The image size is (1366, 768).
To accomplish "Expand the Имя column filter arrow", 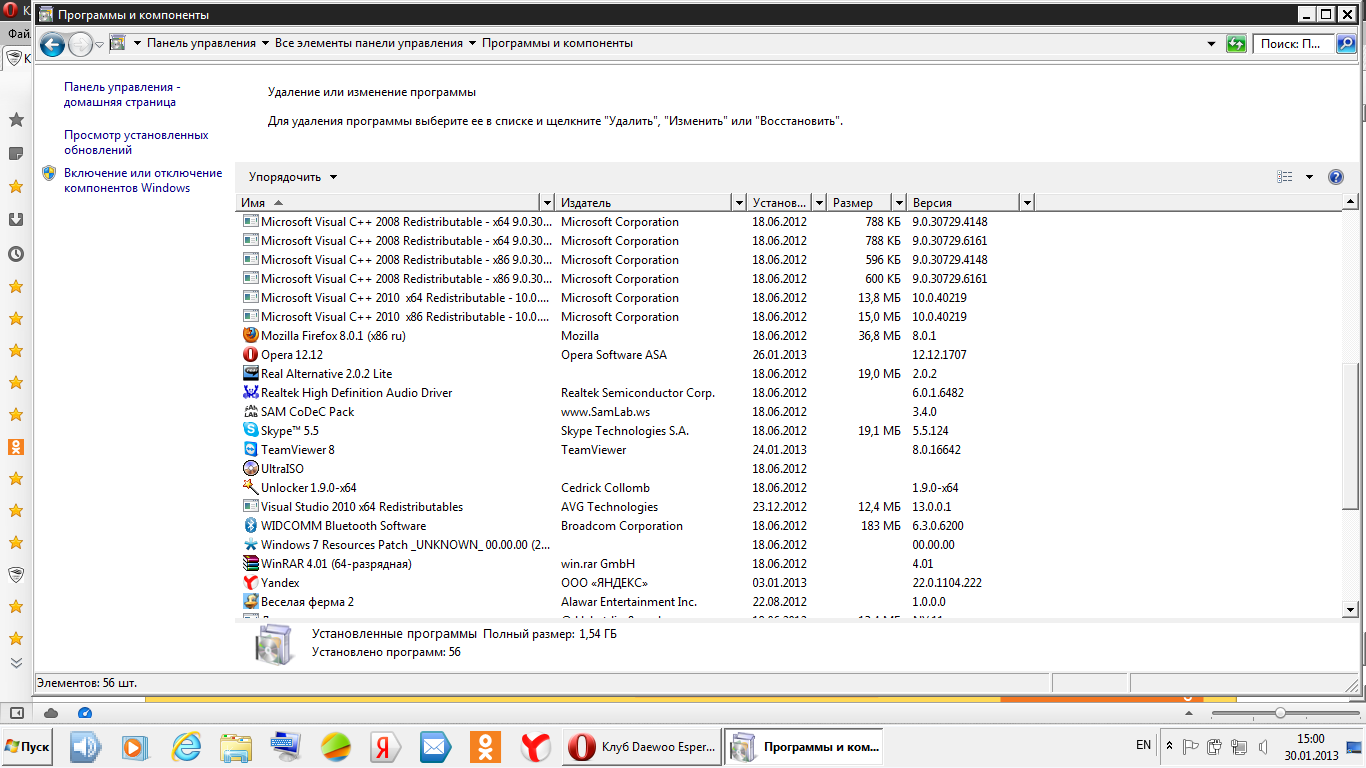I will tap(546, 203).
